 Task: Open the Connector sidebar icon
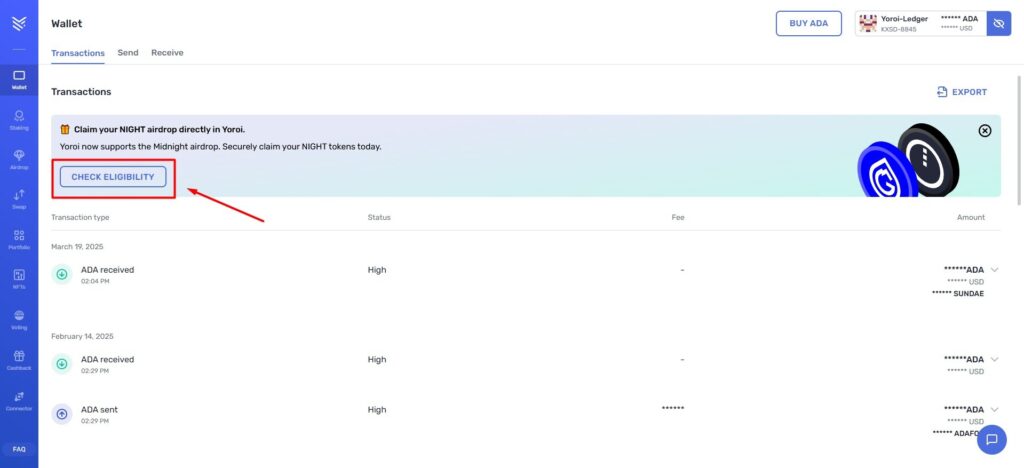click(19, 400)
